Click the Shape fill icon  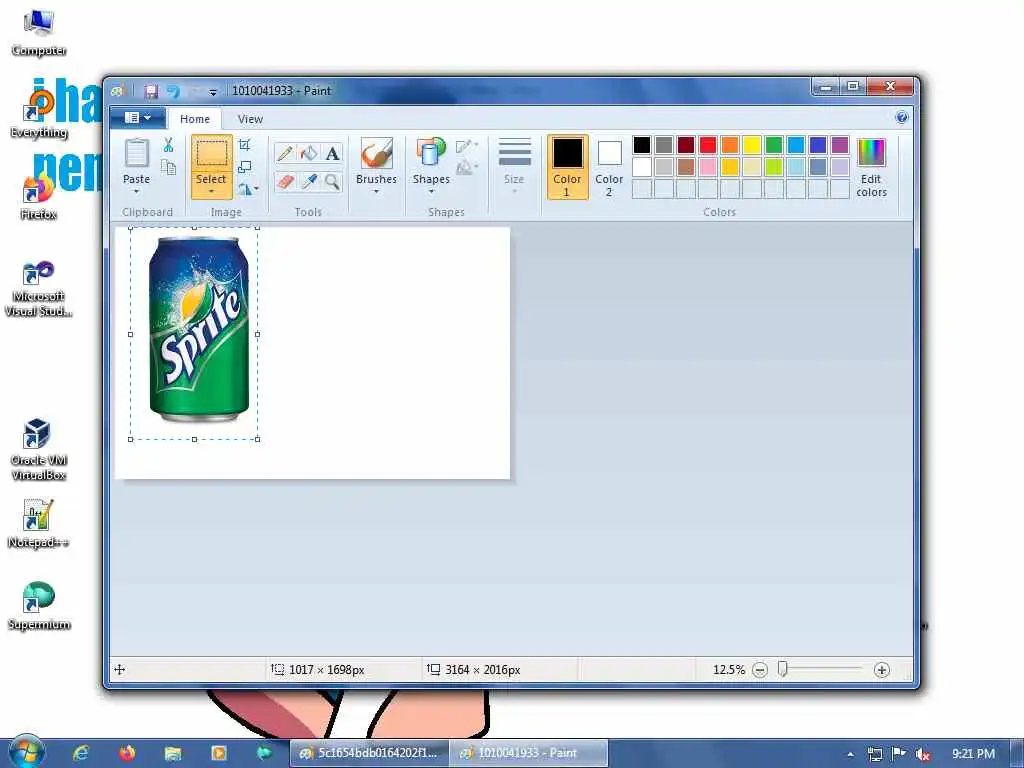click(464, 168)
